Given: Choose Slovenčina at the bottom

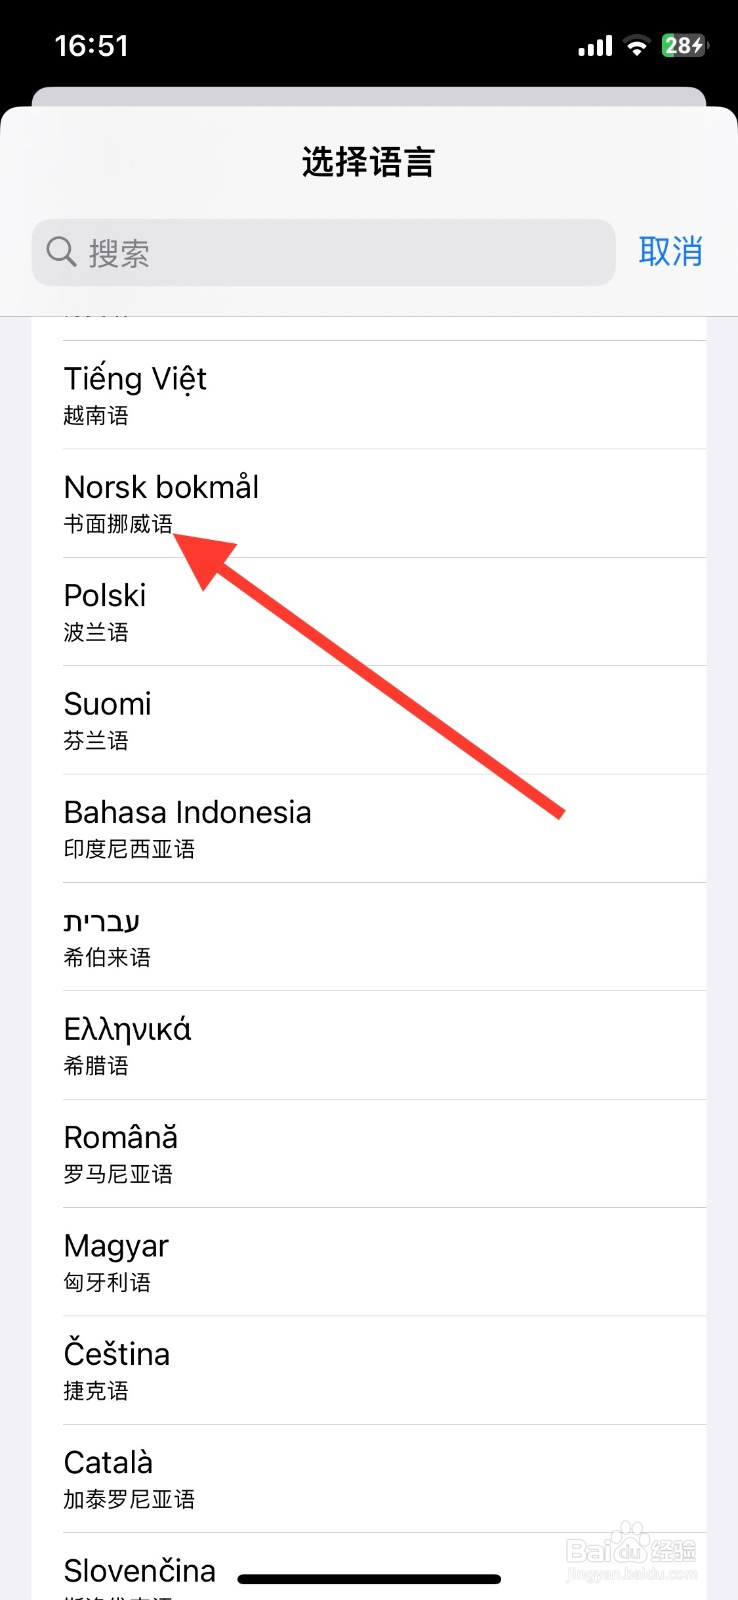Looking at the screenshot, I should 140,1570.
